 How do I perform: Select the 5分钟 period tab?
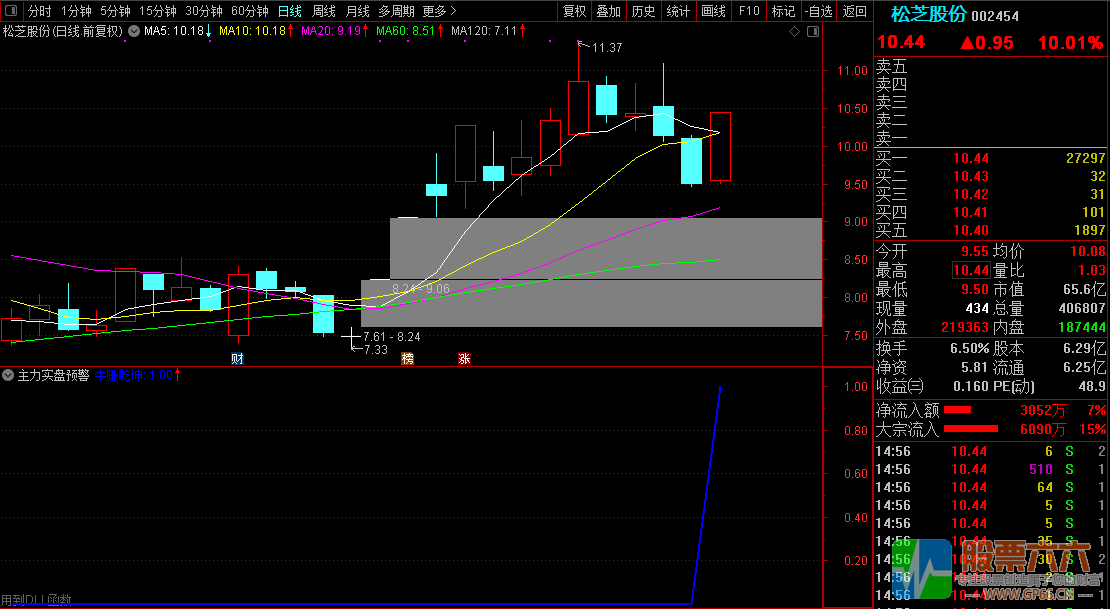click(x=115, y=11)
